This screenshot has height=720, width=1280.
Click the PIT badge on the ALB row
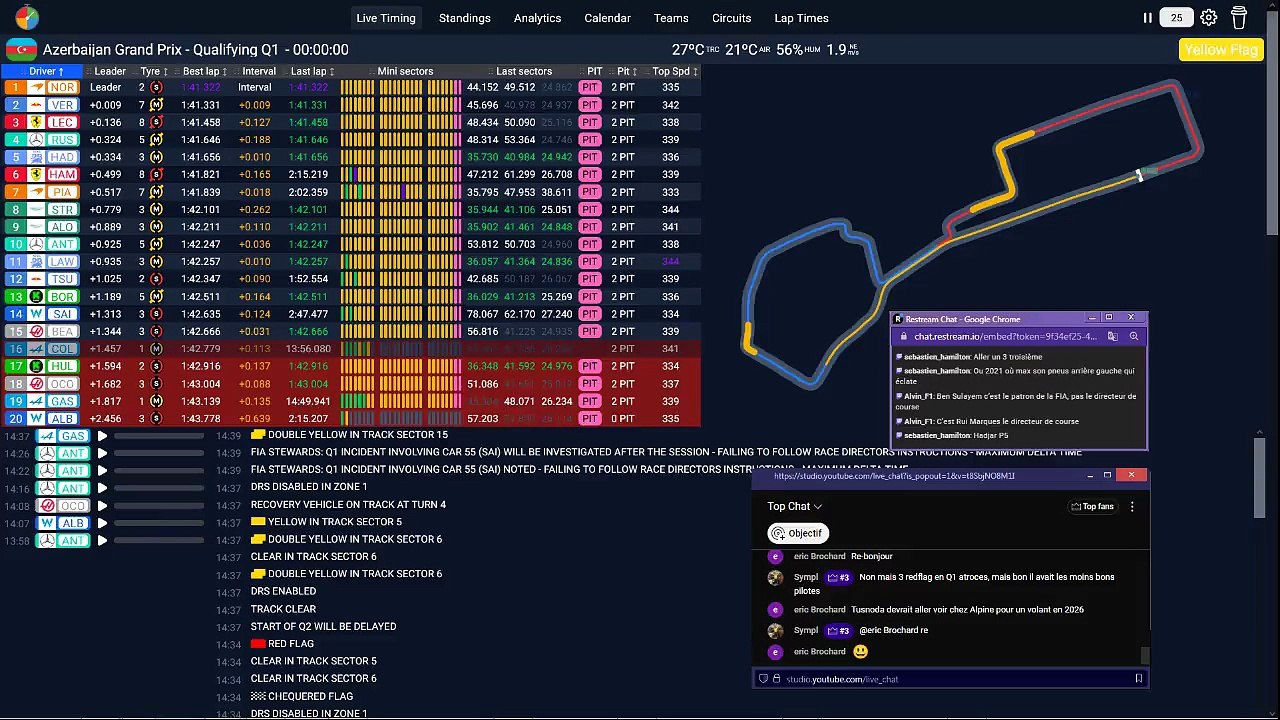coord(590,418)
